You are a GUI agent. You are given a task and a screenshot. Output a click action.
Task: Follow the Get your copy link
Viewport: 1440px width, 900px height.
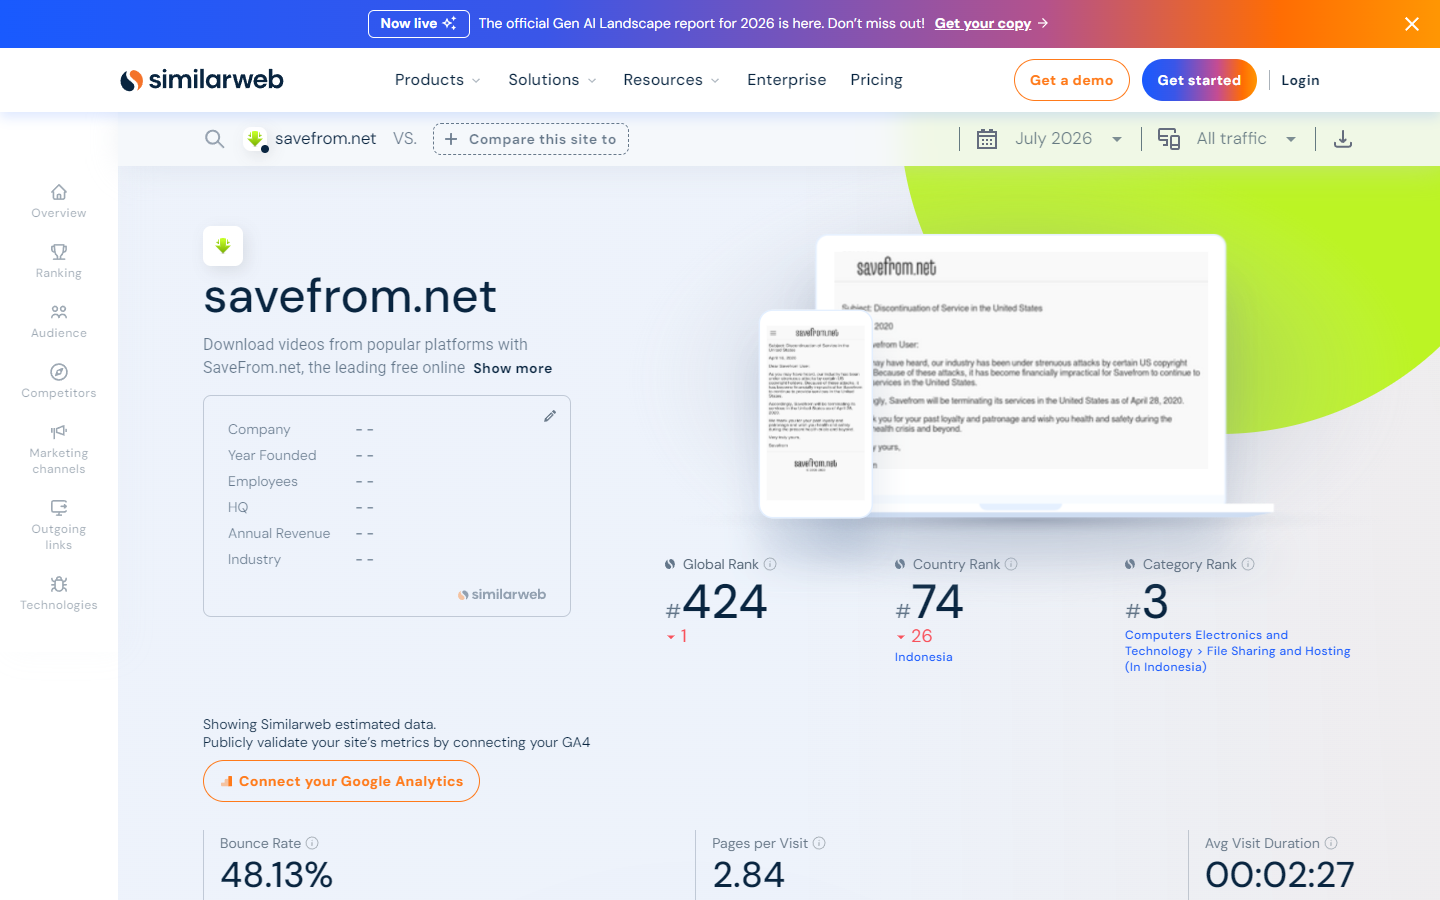tap(983, 23)
